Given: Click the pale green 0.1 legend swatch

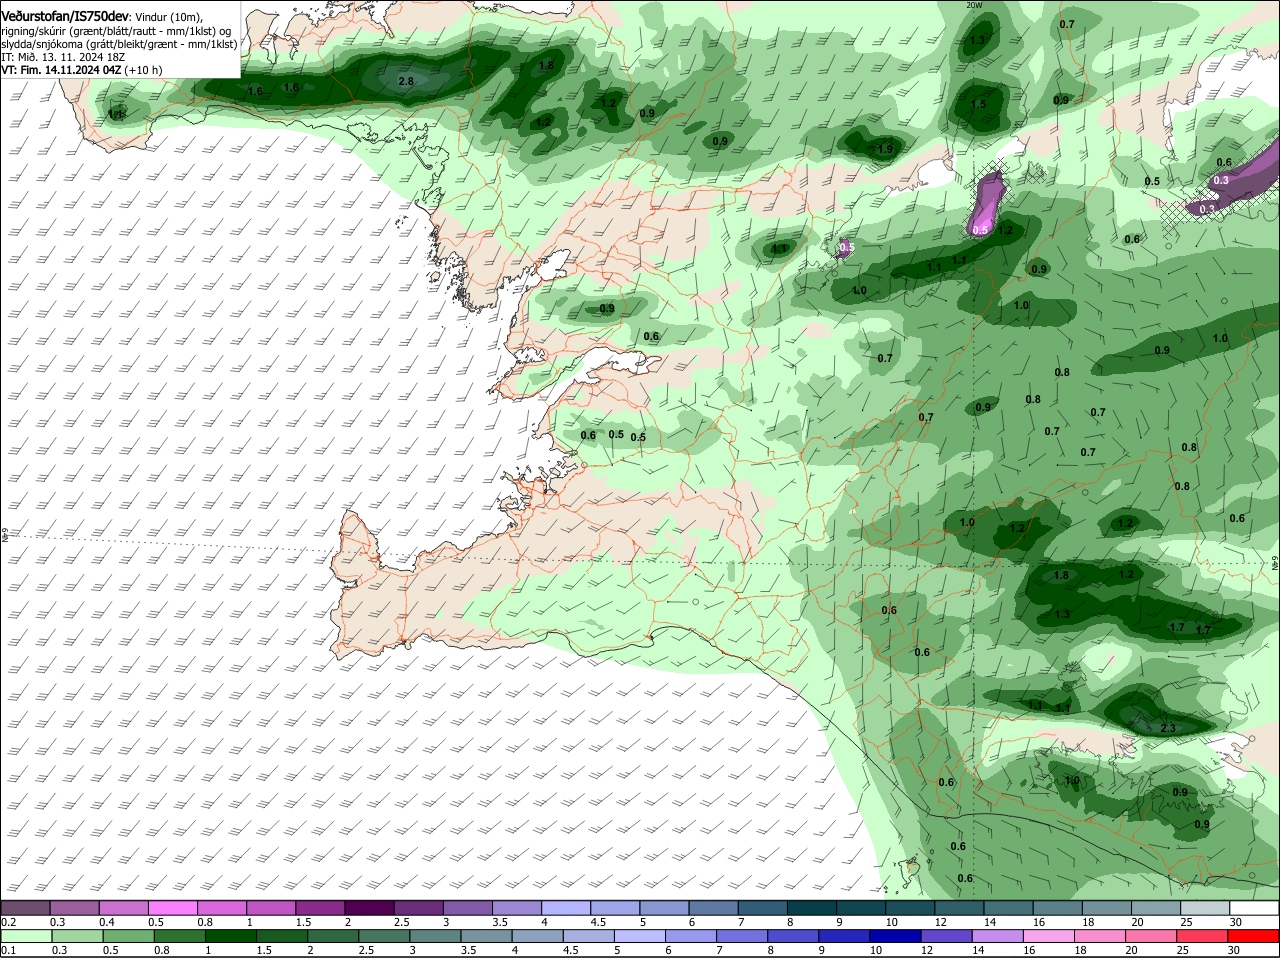Looking at the screenshot, I should (x=26, y=936).
